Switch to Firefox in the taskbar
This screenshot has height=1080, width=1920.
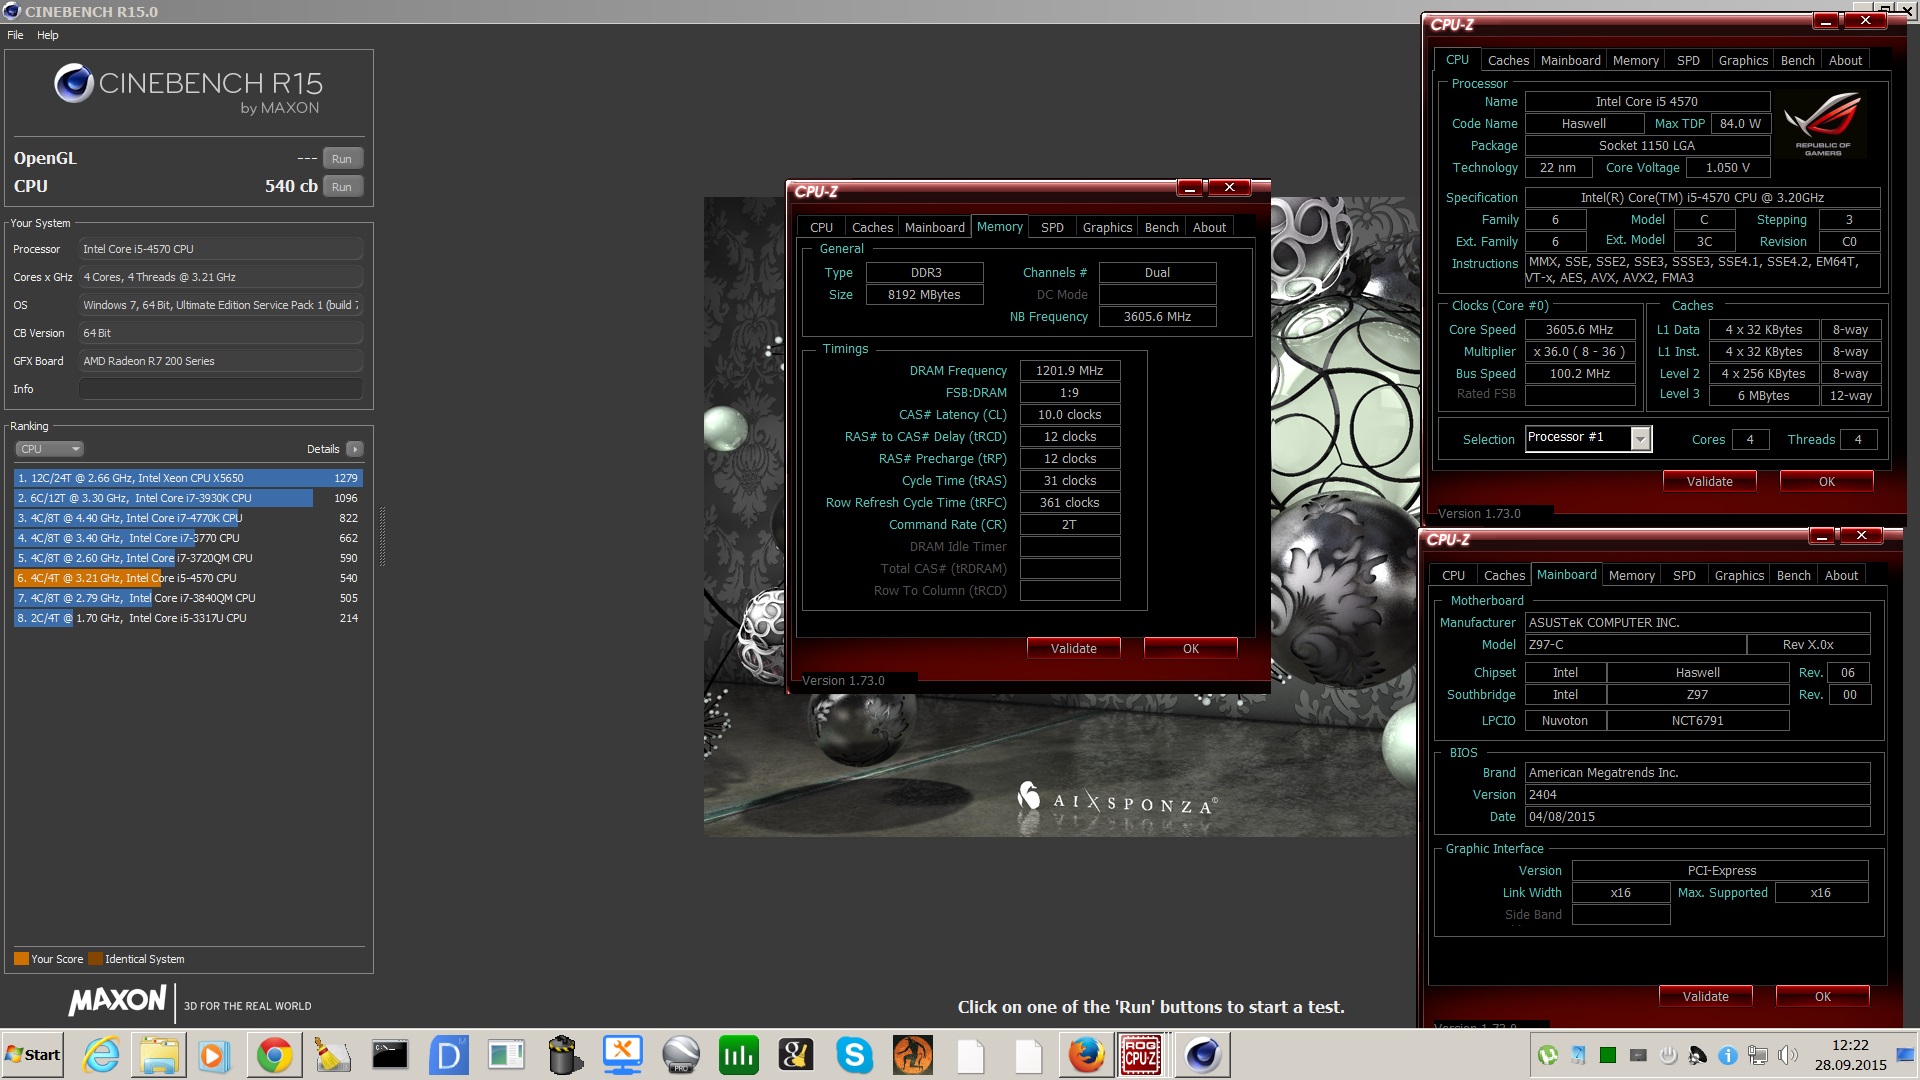[x=1086, y=1055]
